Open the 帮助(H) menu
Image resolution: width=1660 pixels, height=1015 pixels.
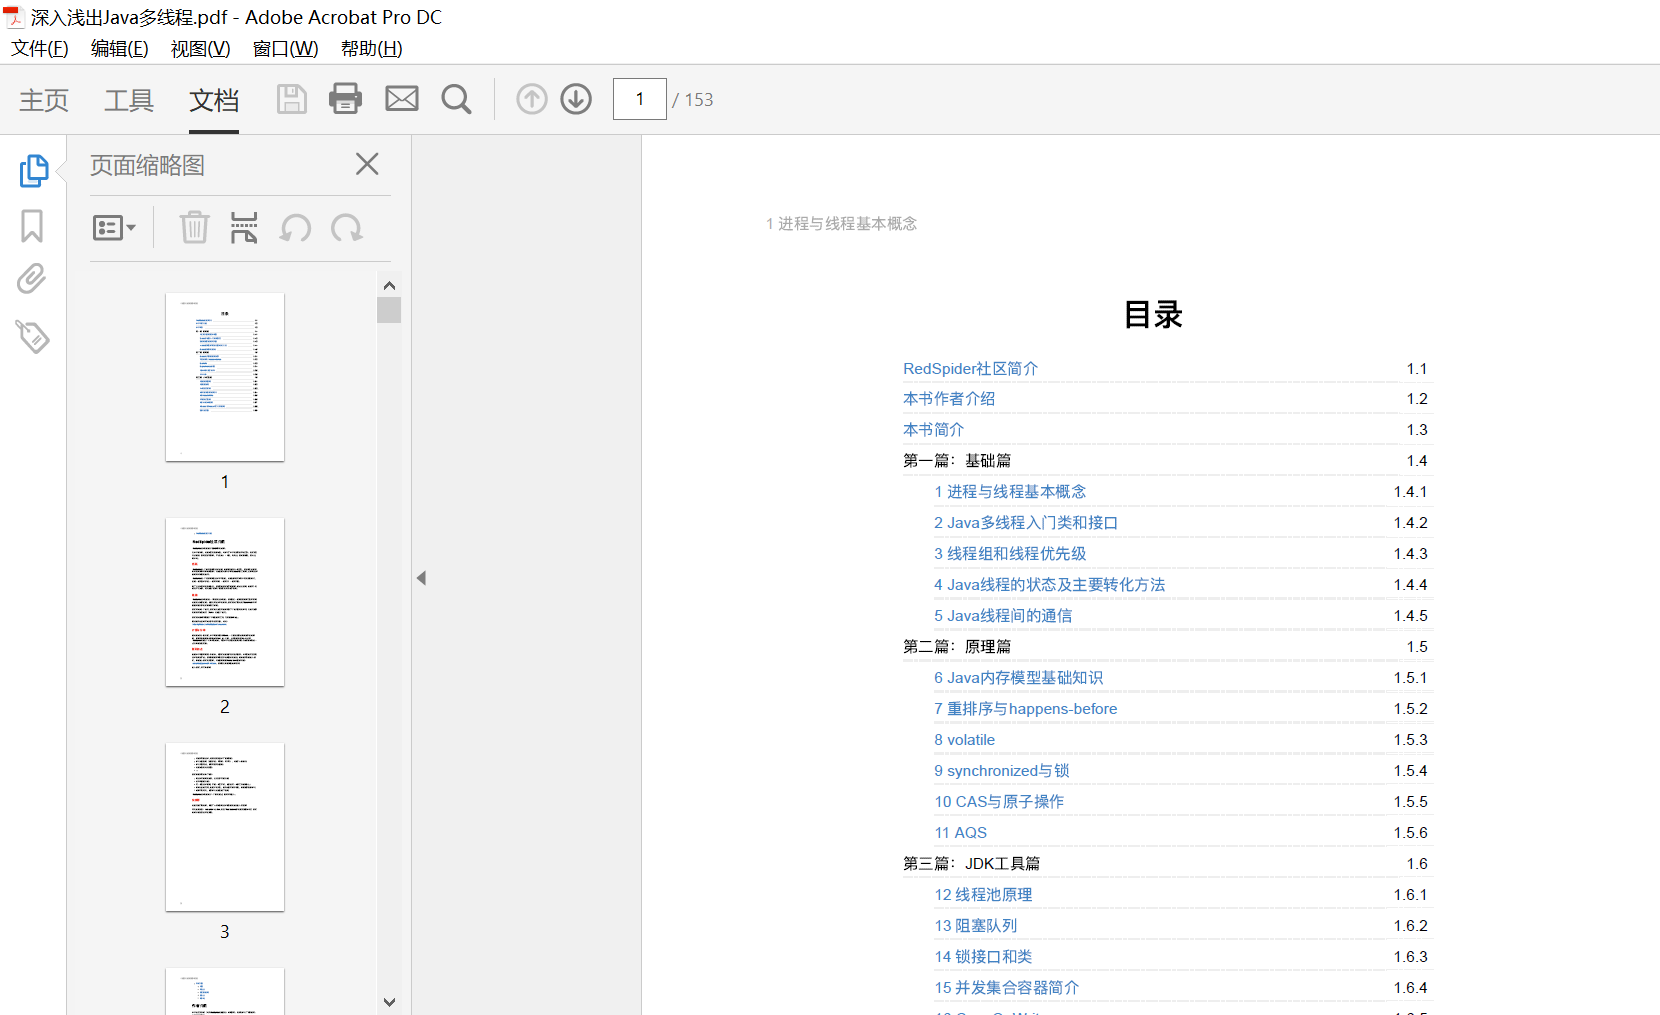point(372,49)
